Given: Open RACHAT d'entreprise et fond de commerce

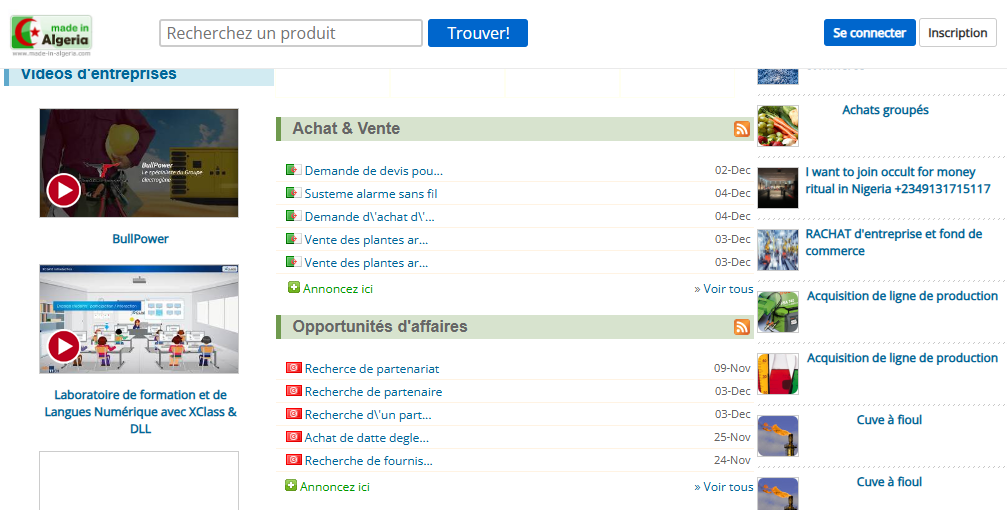Looking at the screenshot, I should pos(893,242).
